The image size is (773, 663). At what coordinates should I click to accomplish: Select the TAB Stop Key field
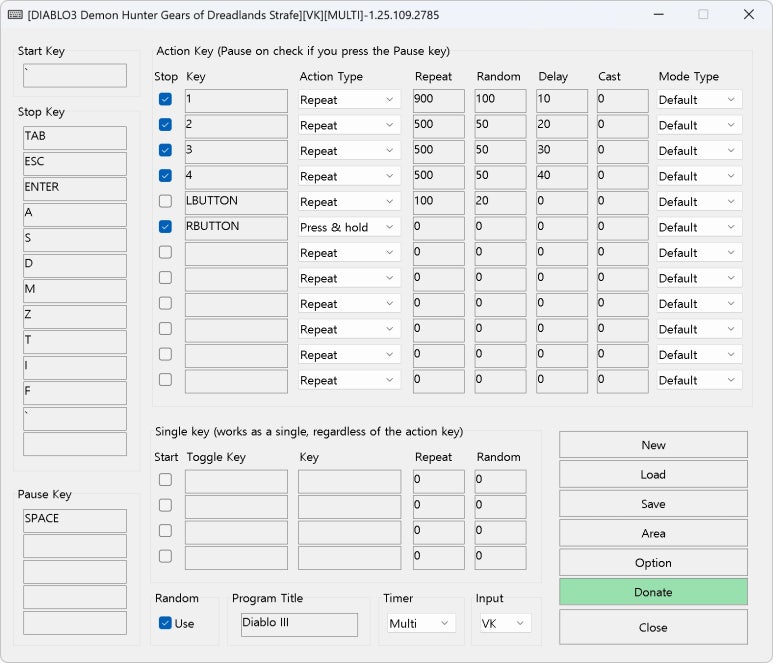click(75, 138)
